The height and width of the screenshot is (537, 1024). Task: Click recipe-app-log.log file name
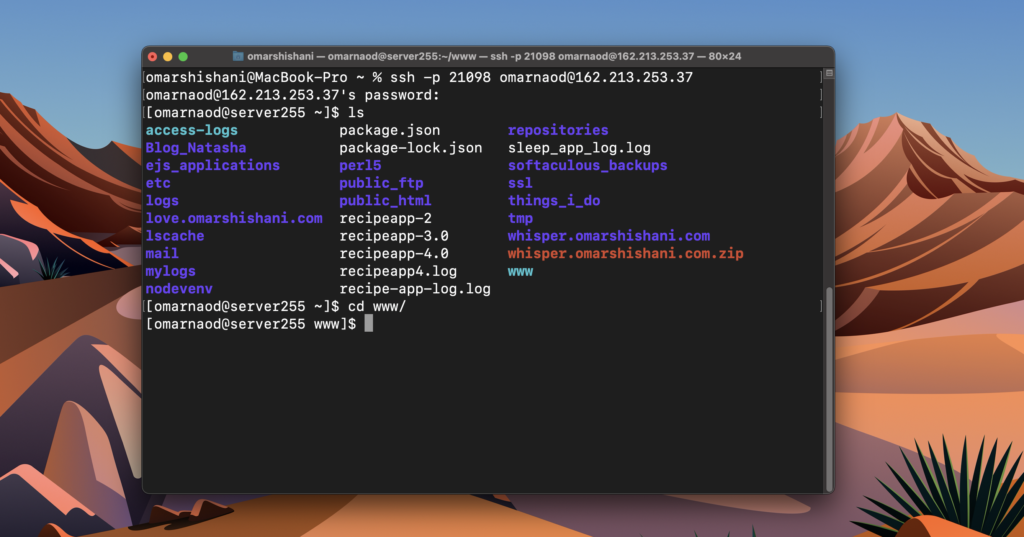415,289
